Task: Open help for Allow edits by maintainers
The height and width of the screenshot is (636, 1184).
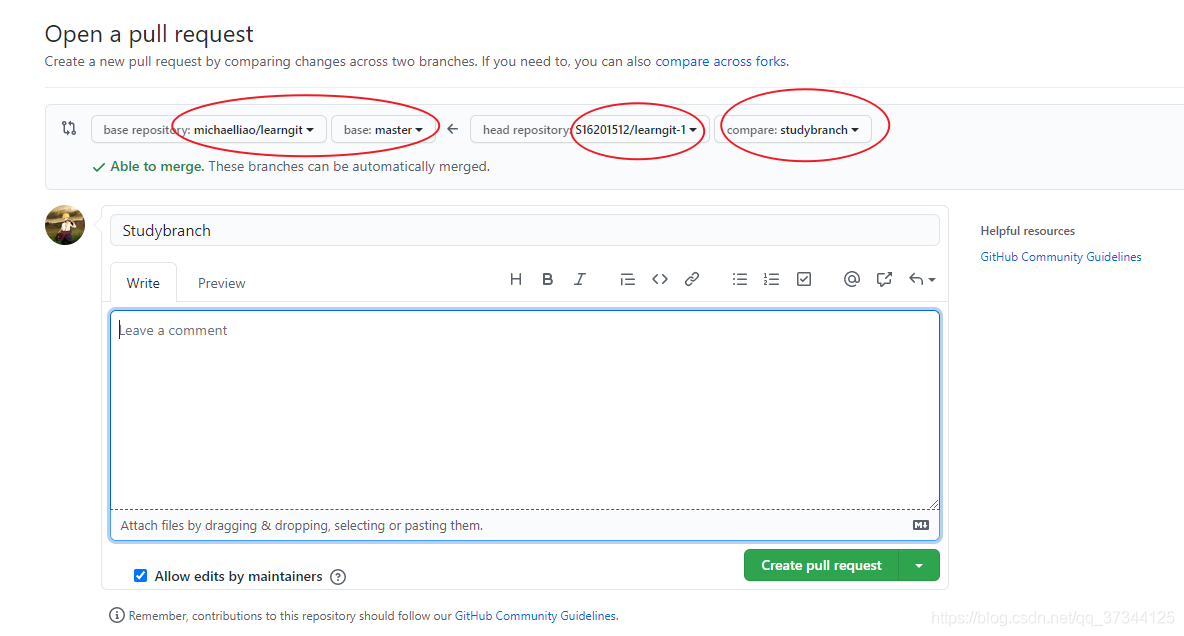Action: click(x=338, y=577)
